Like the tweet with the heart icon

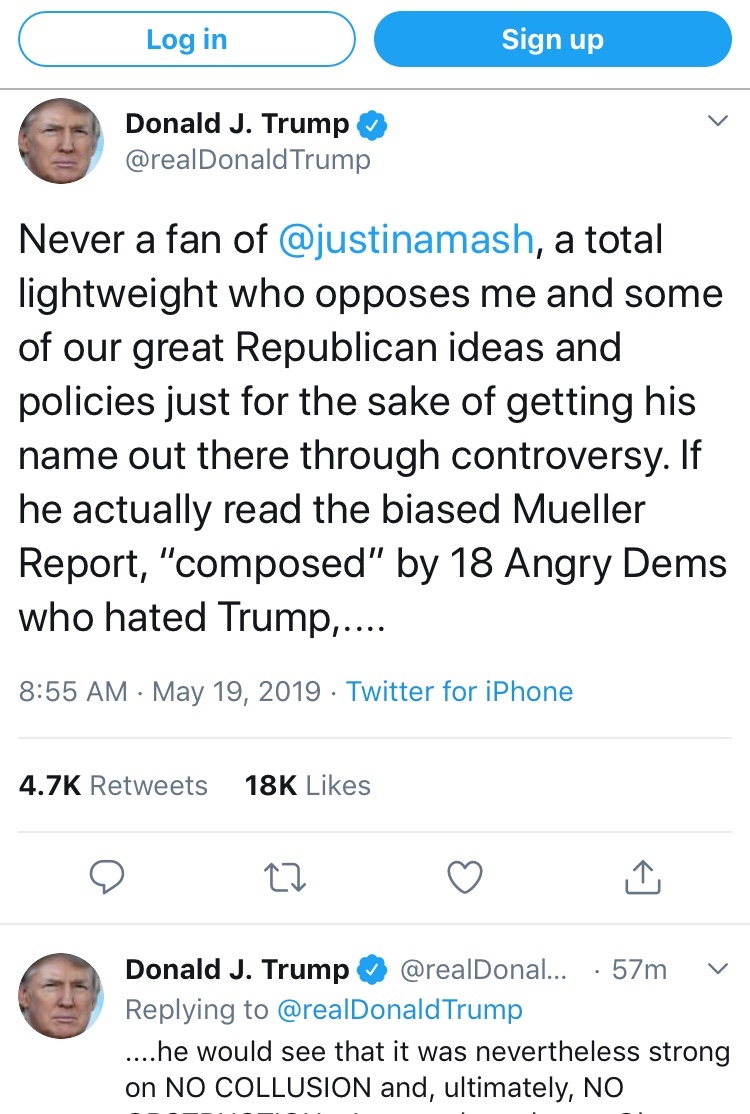[x=464, y=877]
